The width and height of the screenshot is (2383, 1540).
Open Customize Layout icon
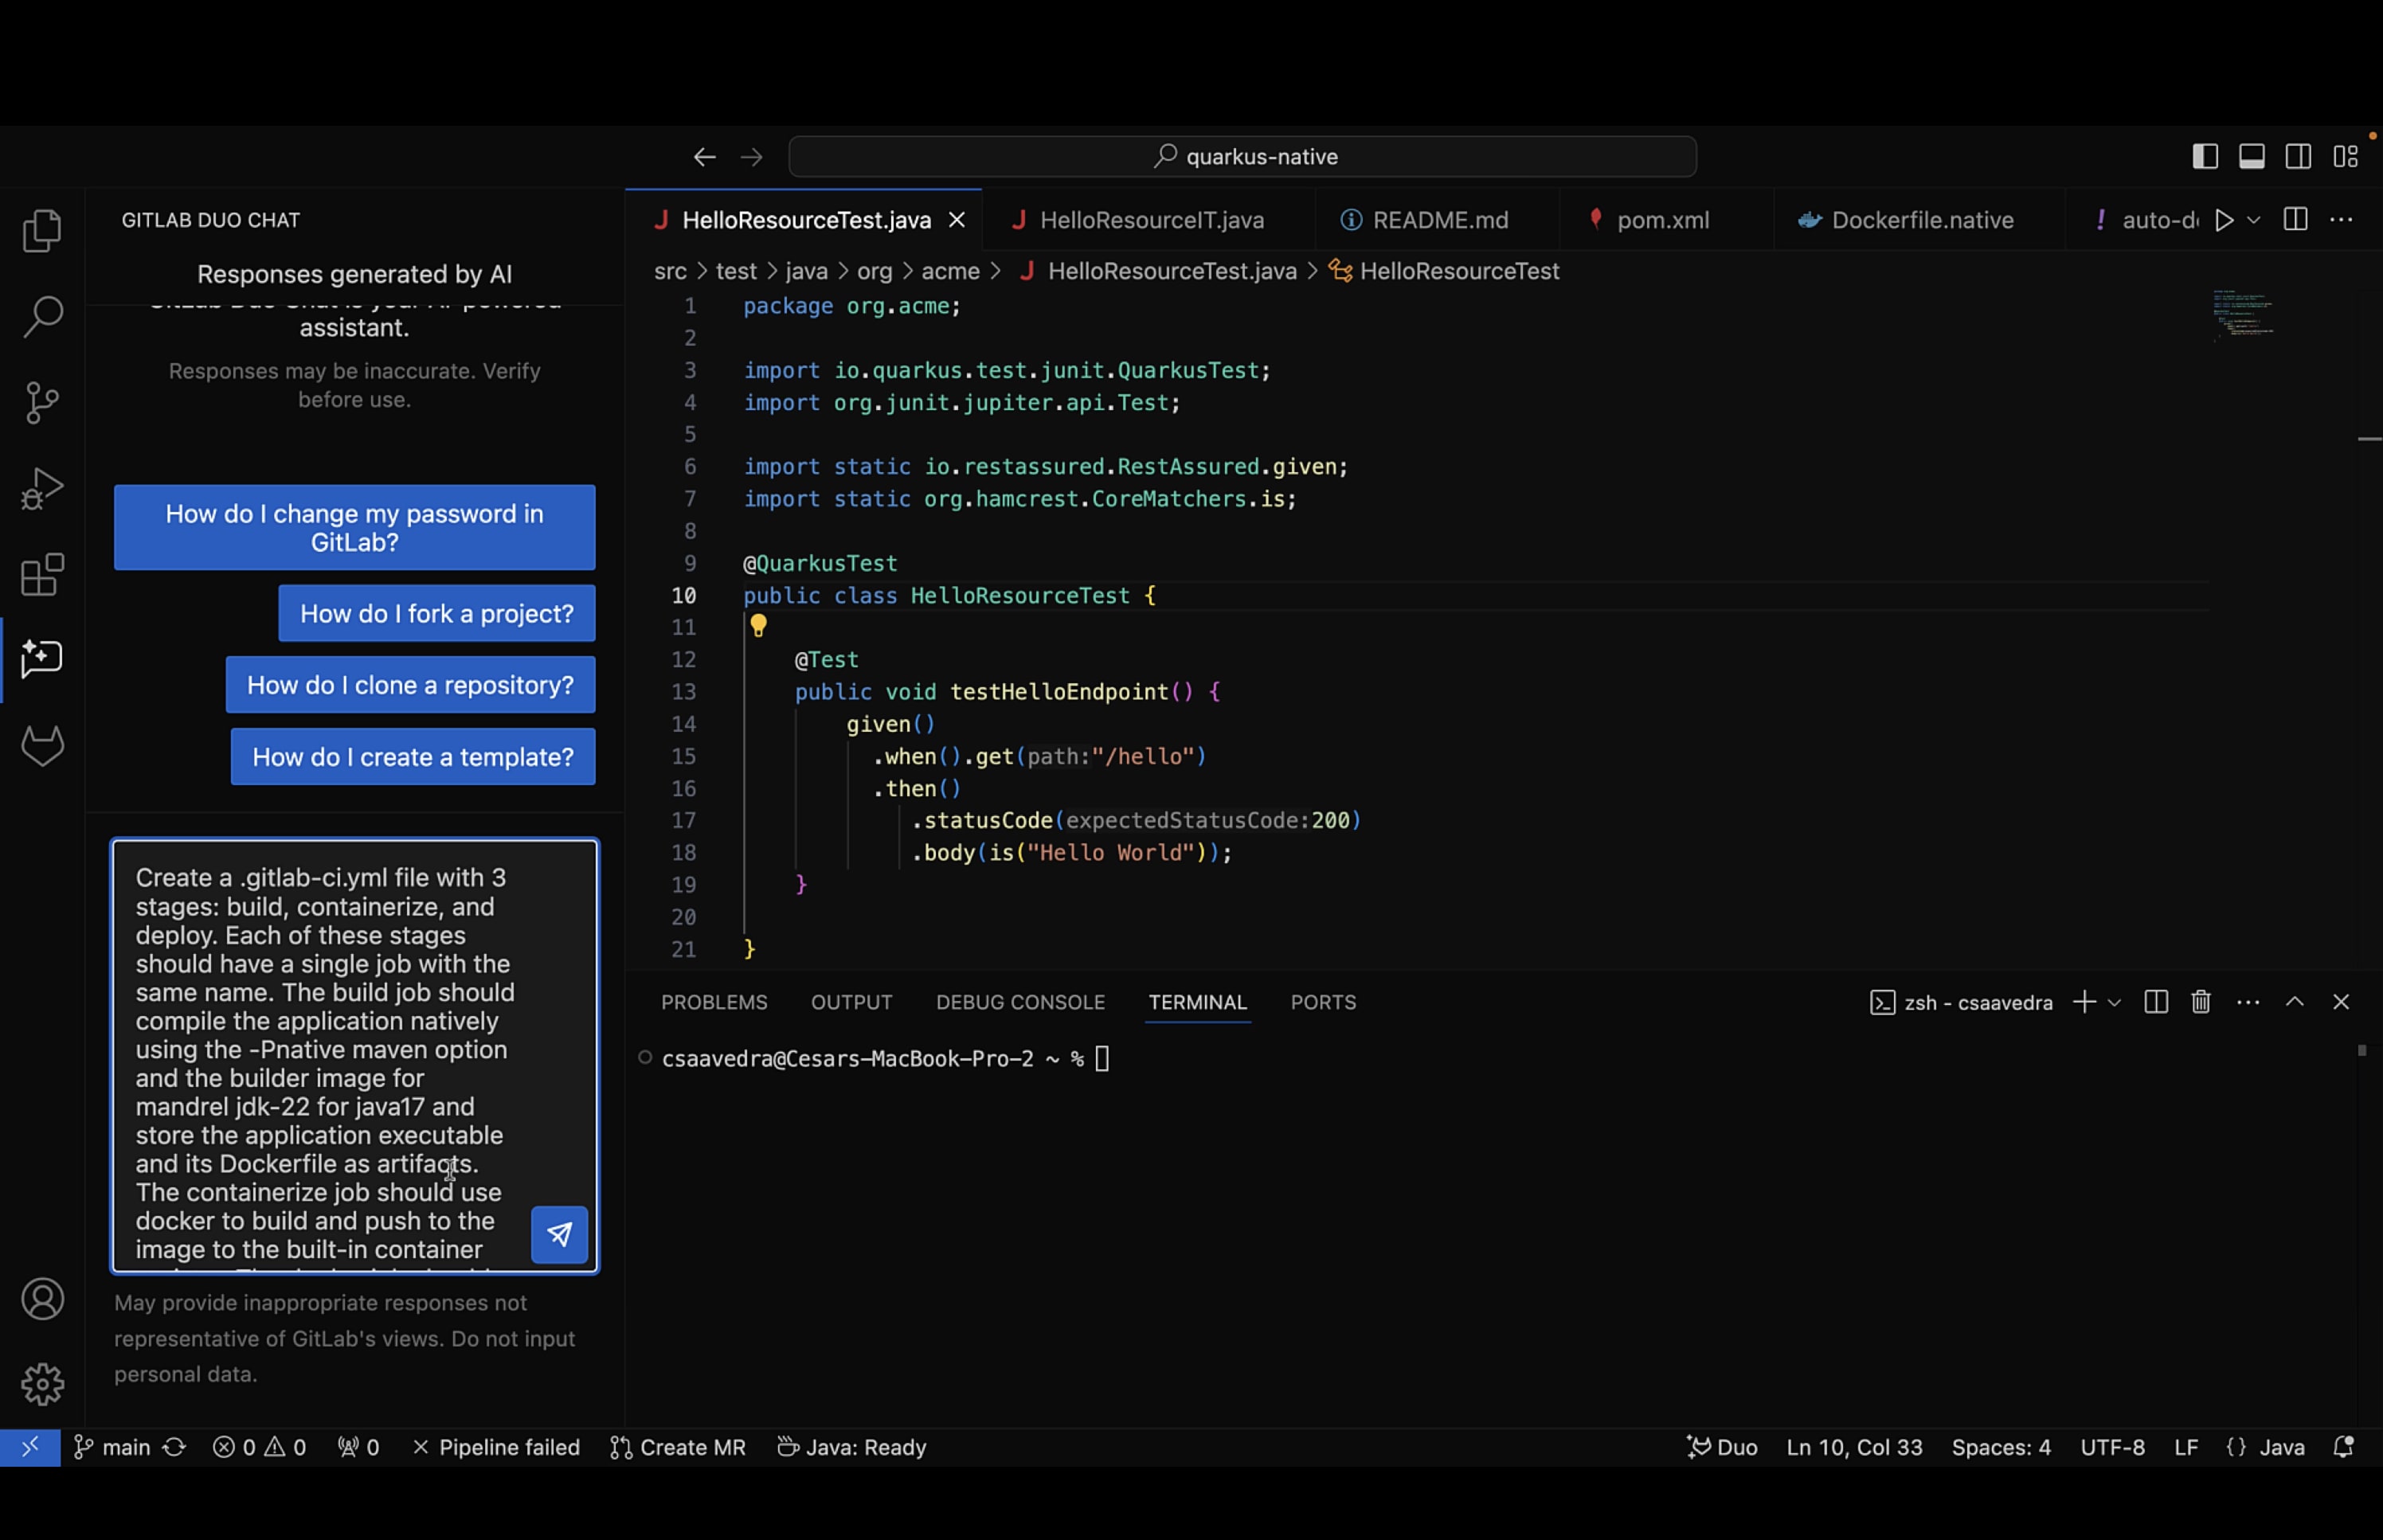tap(2345, 157)
